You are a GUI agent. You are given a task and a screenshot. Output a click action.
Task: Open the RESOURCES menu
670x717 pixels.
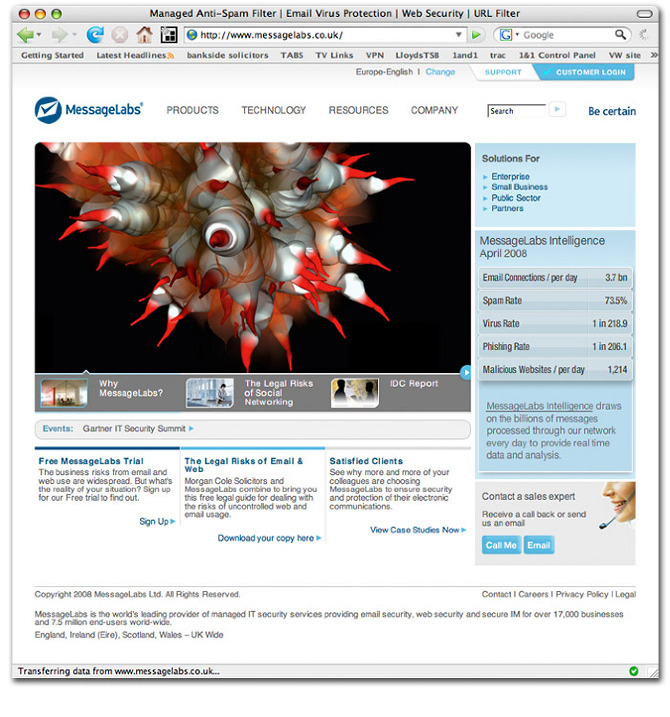pyautogui.click(x=358, y=110)
